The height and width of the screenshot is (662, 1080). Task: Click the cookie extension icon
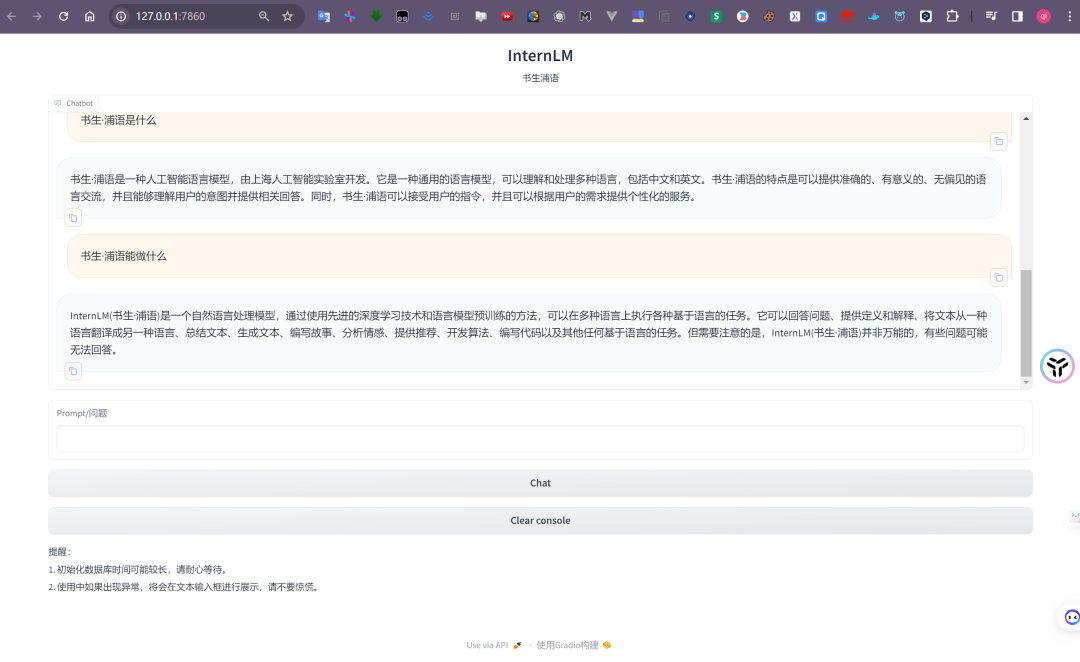click(x=769, y=16)
